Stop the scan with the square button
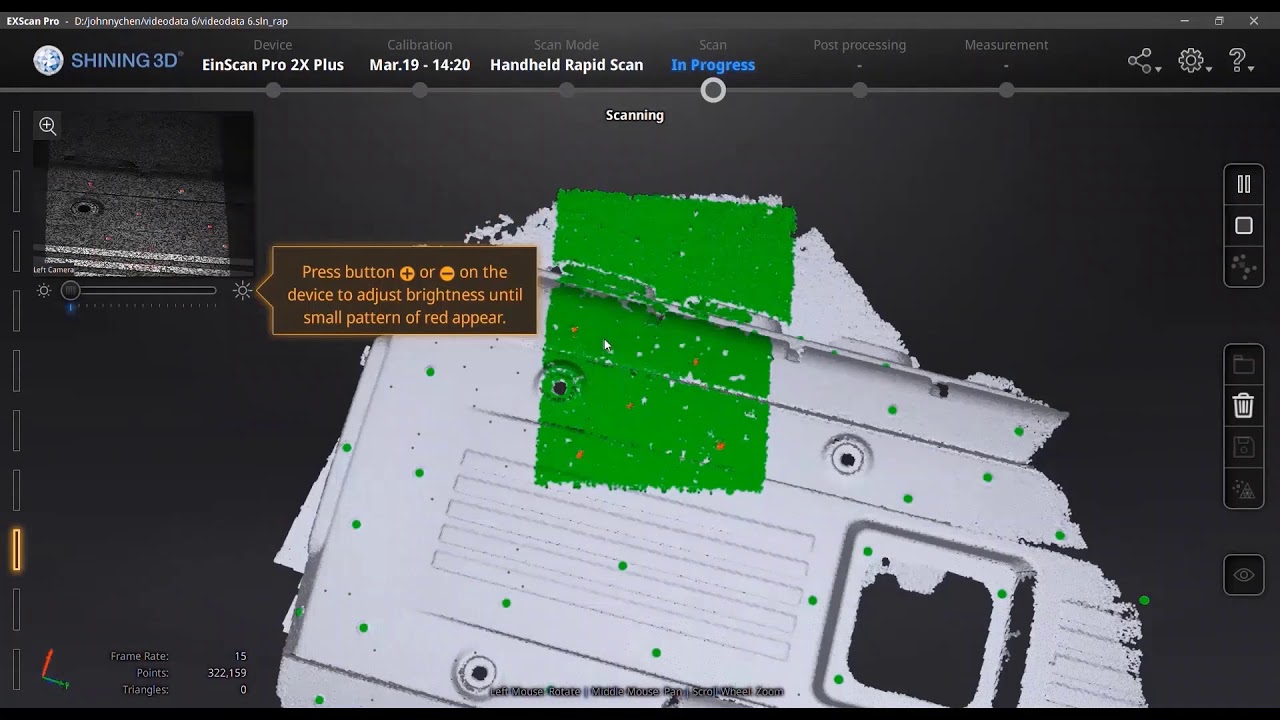The width and height of the screenshot is (1280, 720). point(1244,226)
